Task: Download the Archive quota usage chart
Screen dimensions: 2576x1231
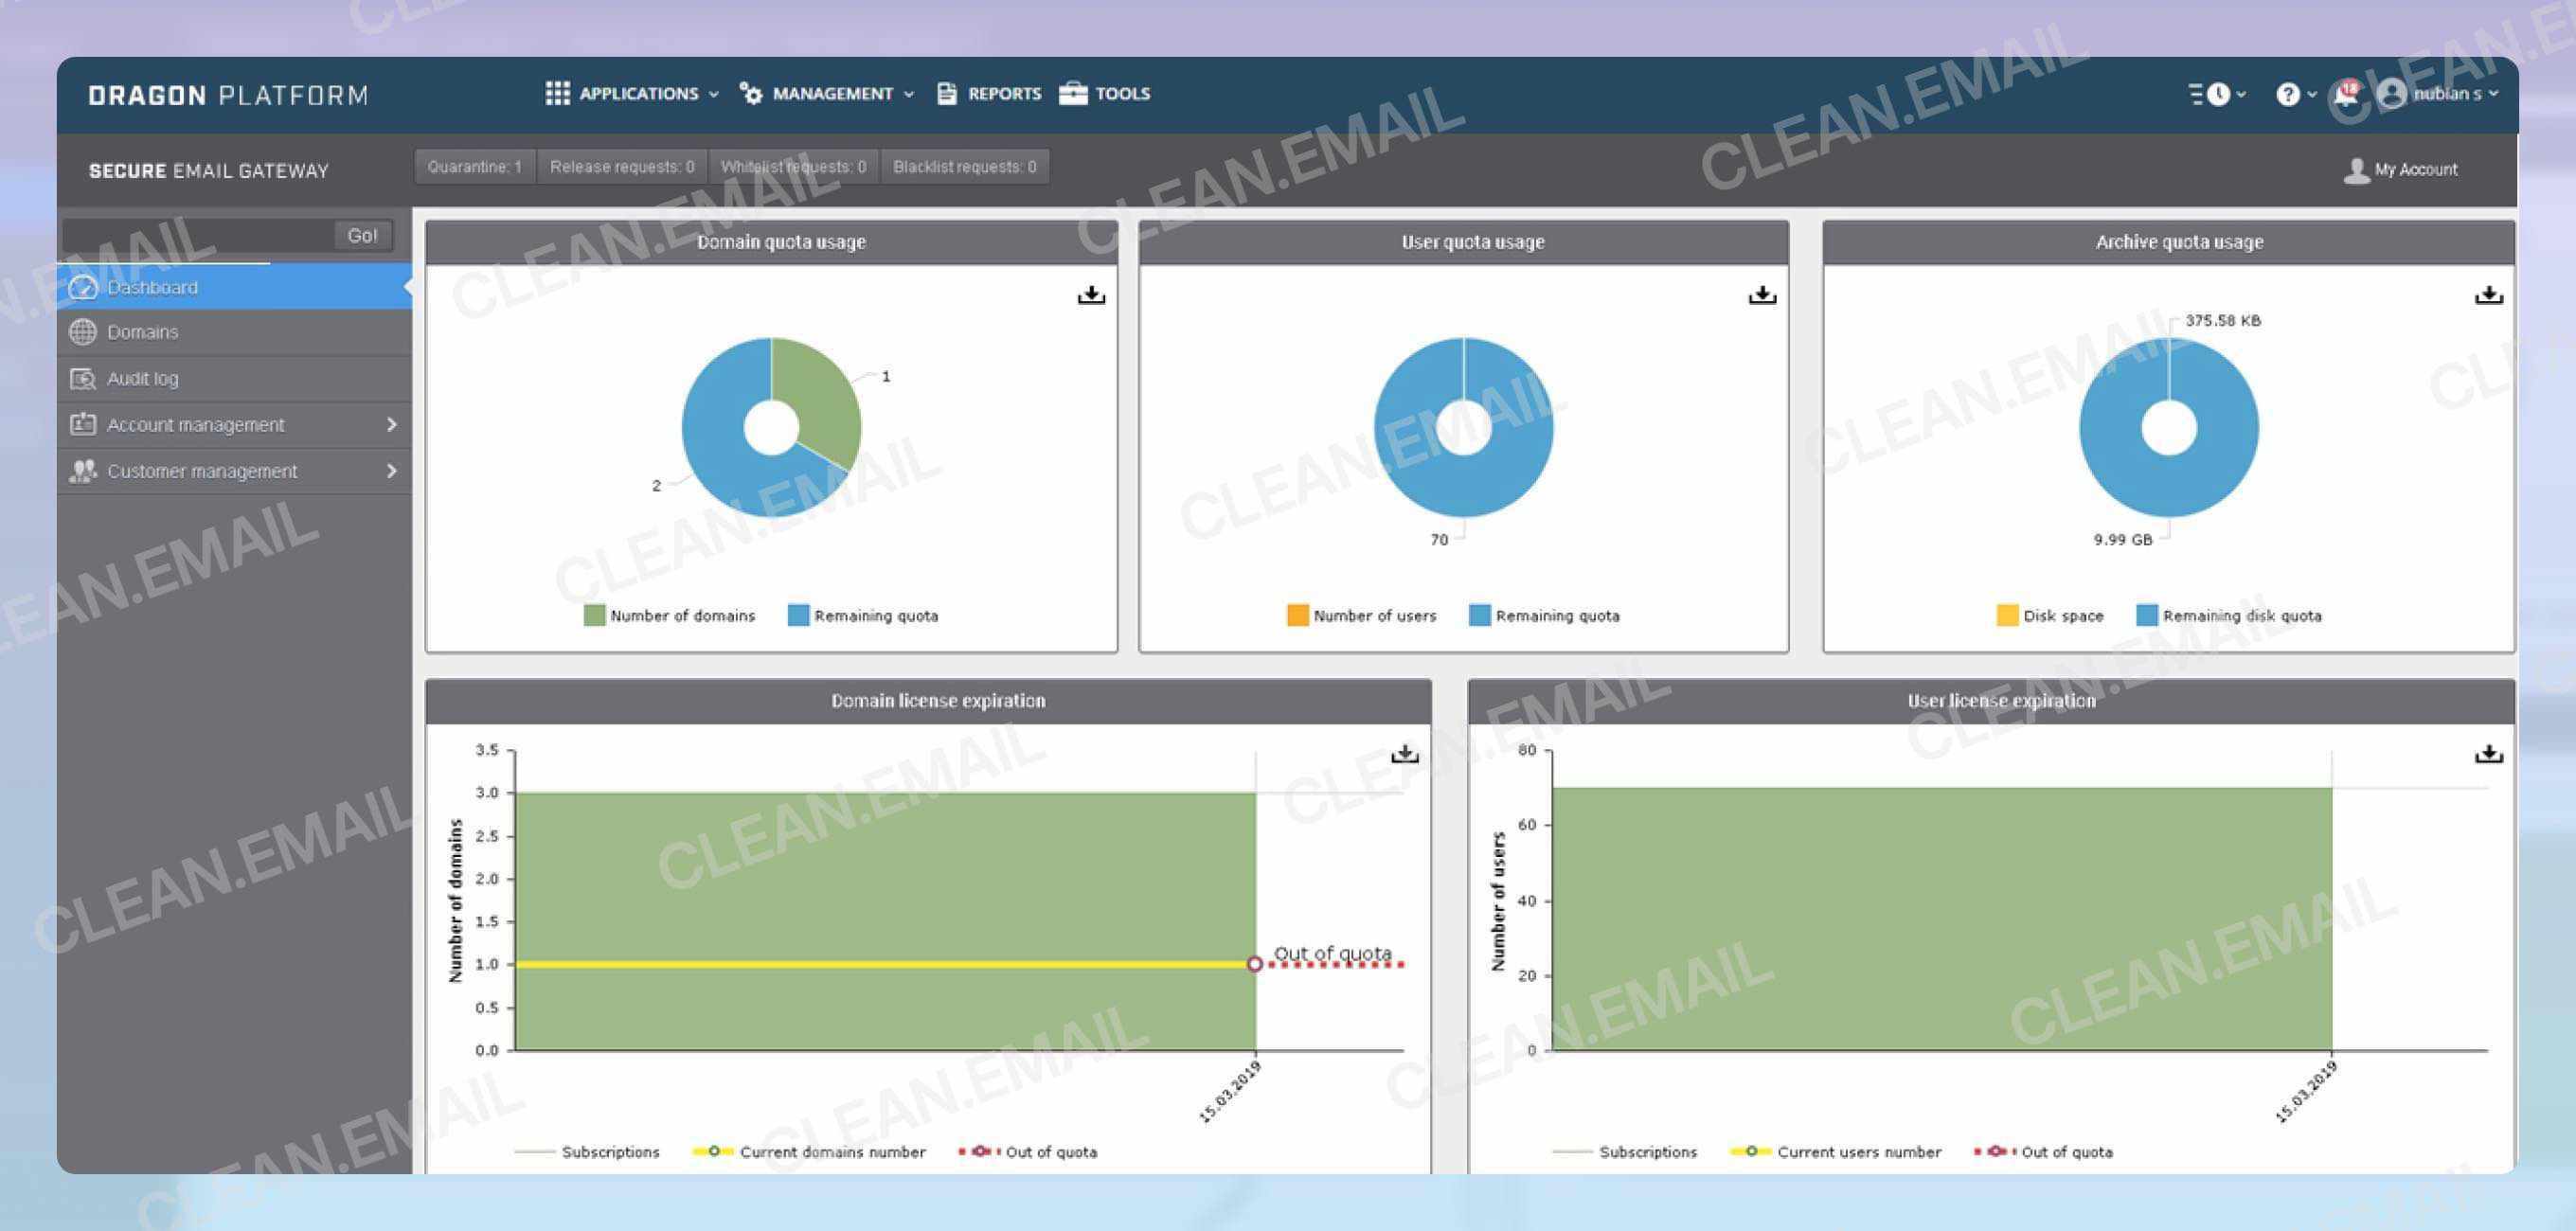Action: click(2487, 294)
